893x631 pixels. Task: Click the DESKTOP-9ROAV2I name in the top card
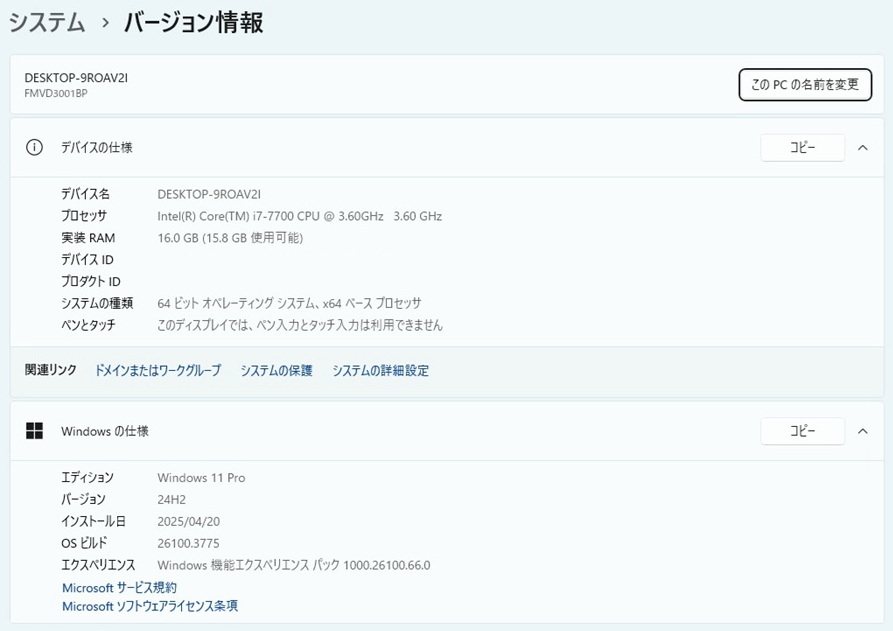pos(76,78)
